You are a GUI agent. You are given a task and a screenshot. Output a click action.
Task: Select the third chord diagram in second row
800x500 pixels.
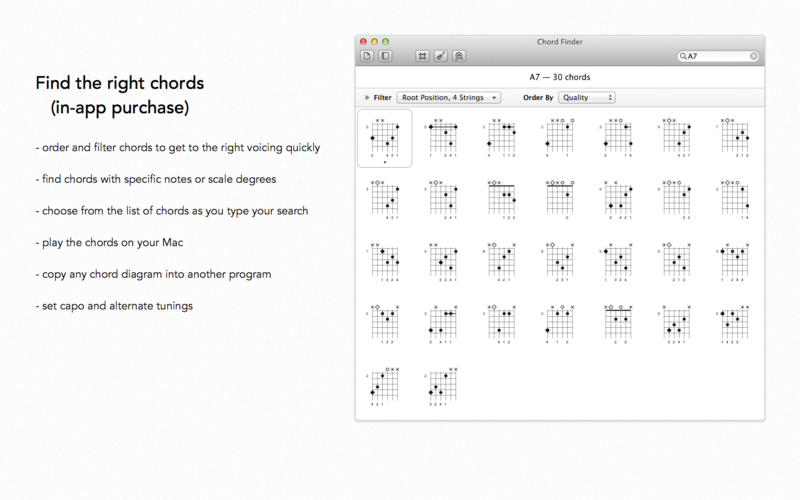click(501, 200)
